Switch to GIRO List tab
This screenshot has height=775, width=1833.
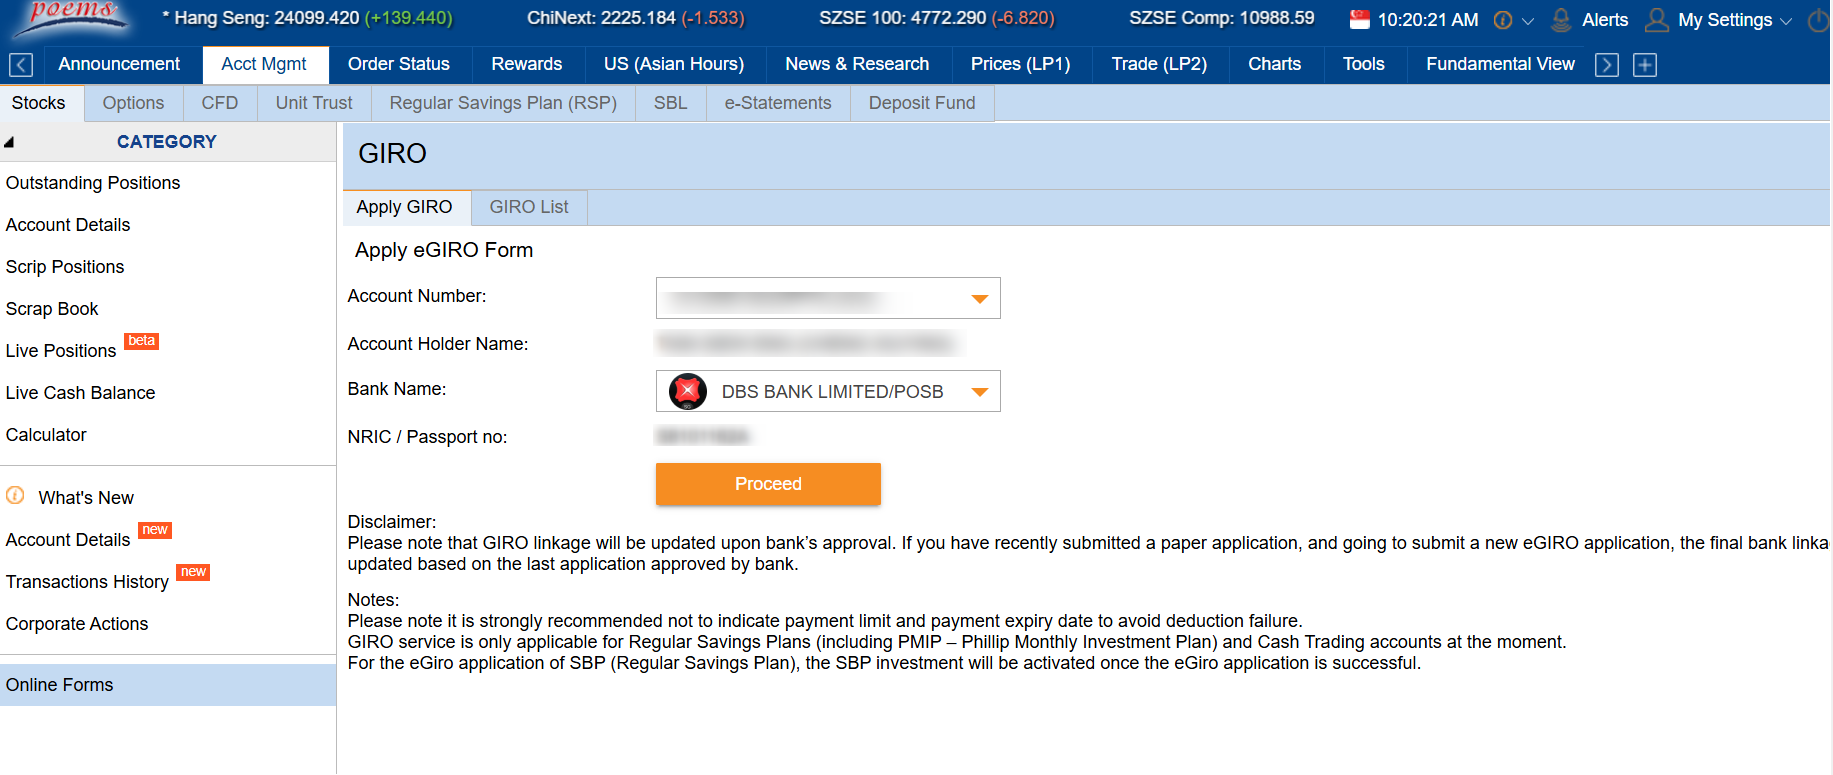529,207
